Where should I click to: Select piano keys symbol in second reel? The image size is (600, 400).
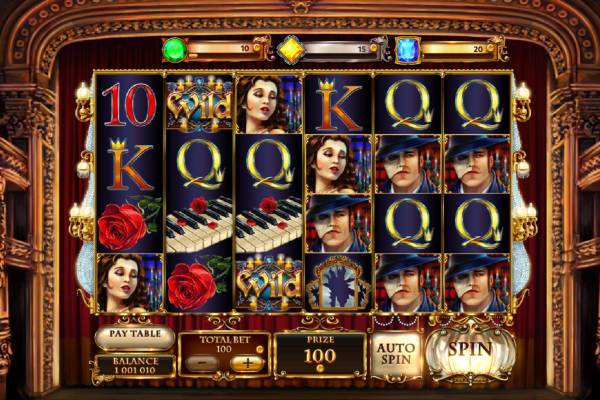(199, 224)
